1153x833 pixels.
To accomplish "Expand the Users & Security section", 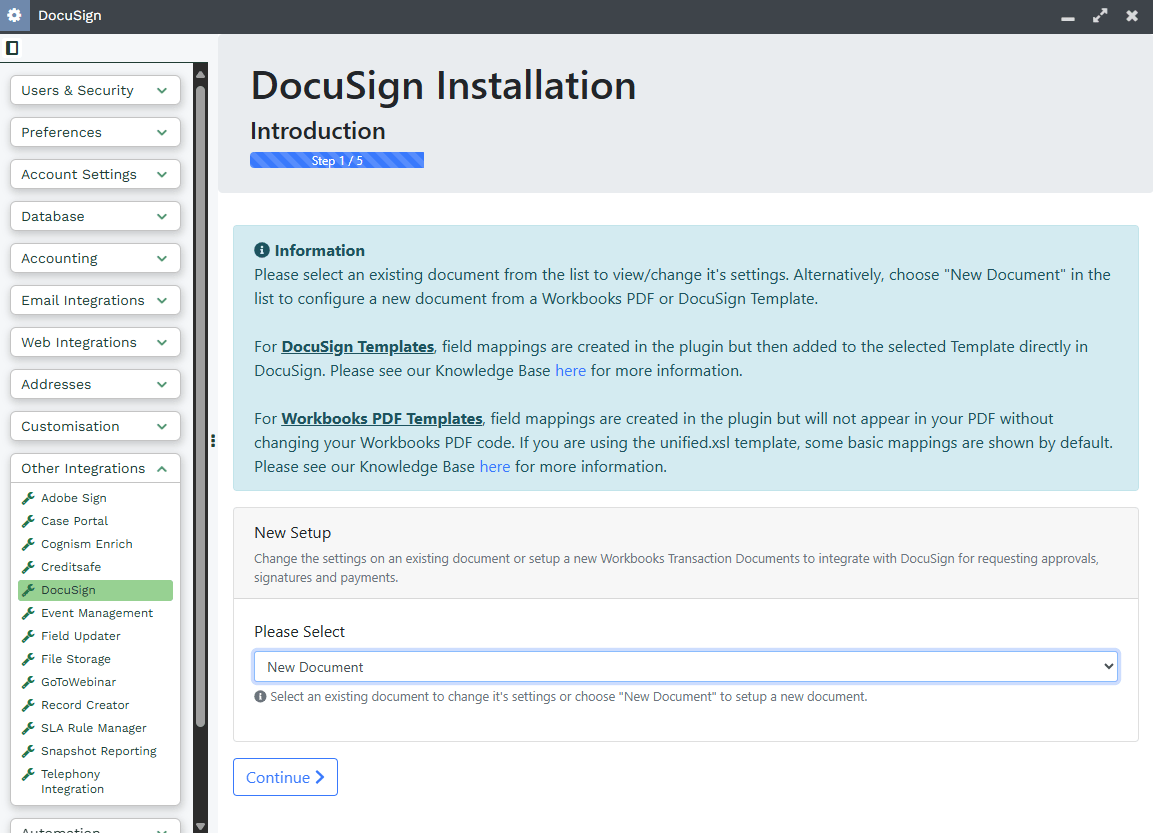I will (x=96, y=90).
